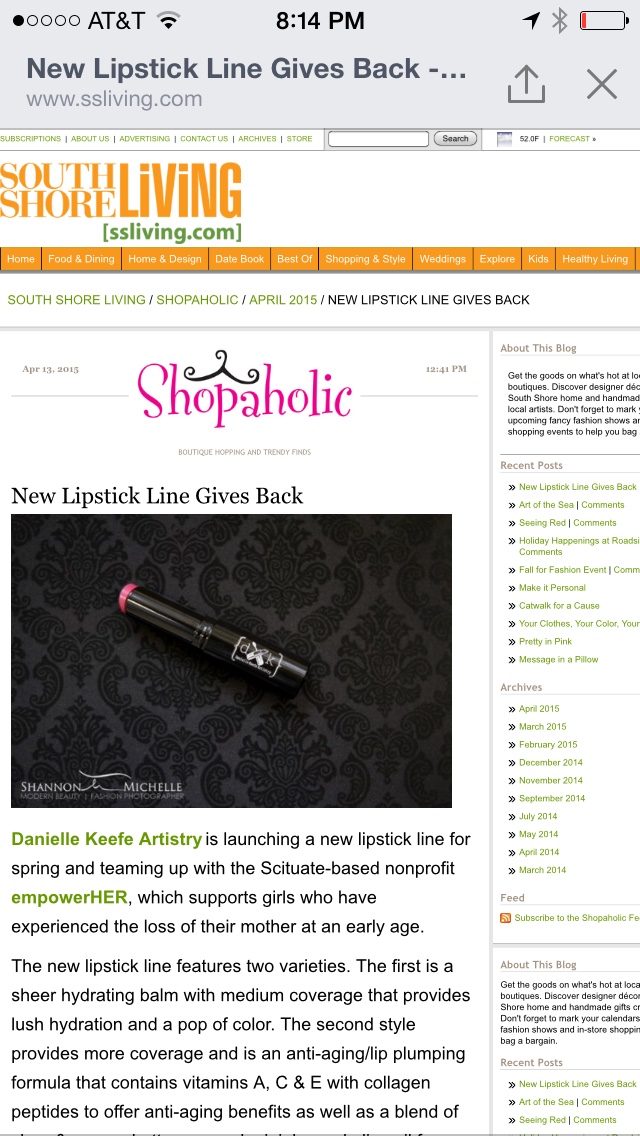Click the Subscriptions top link
The width and height of the screenshot is (640, 1136).
point(30,138)
